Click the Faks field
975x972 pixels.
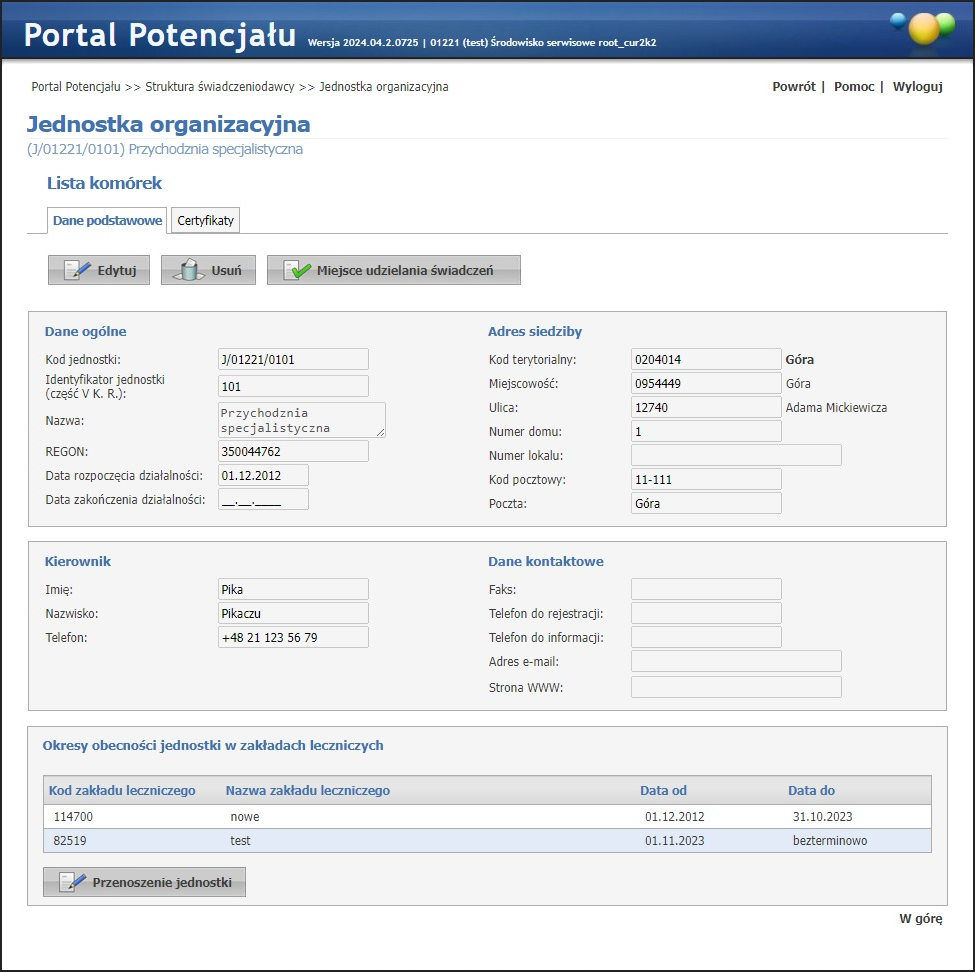coord(706,590)
